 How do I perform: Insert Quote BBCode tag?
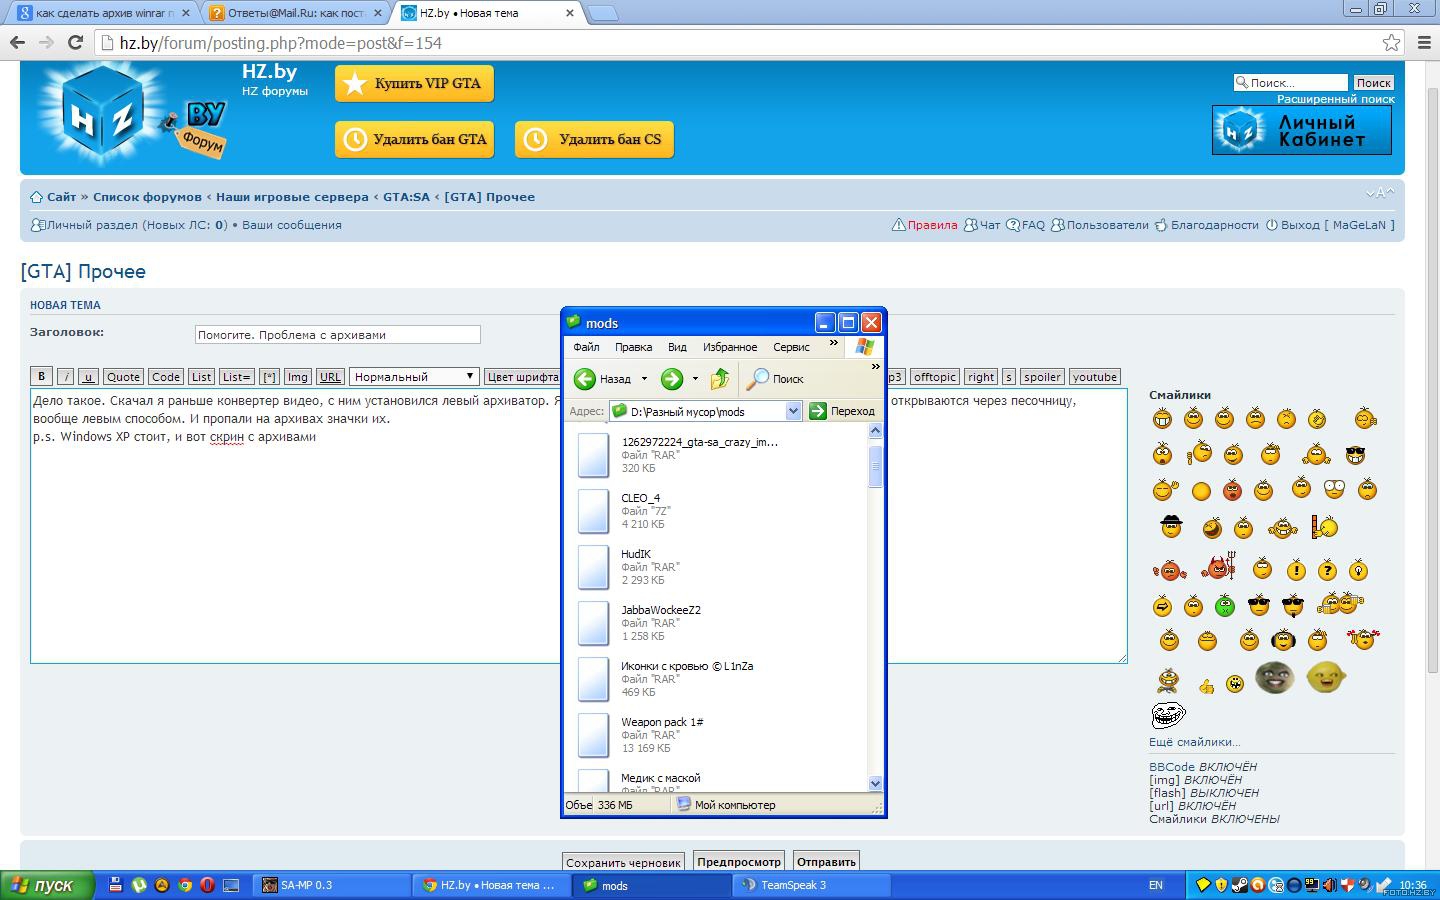(x=123, y=377)
